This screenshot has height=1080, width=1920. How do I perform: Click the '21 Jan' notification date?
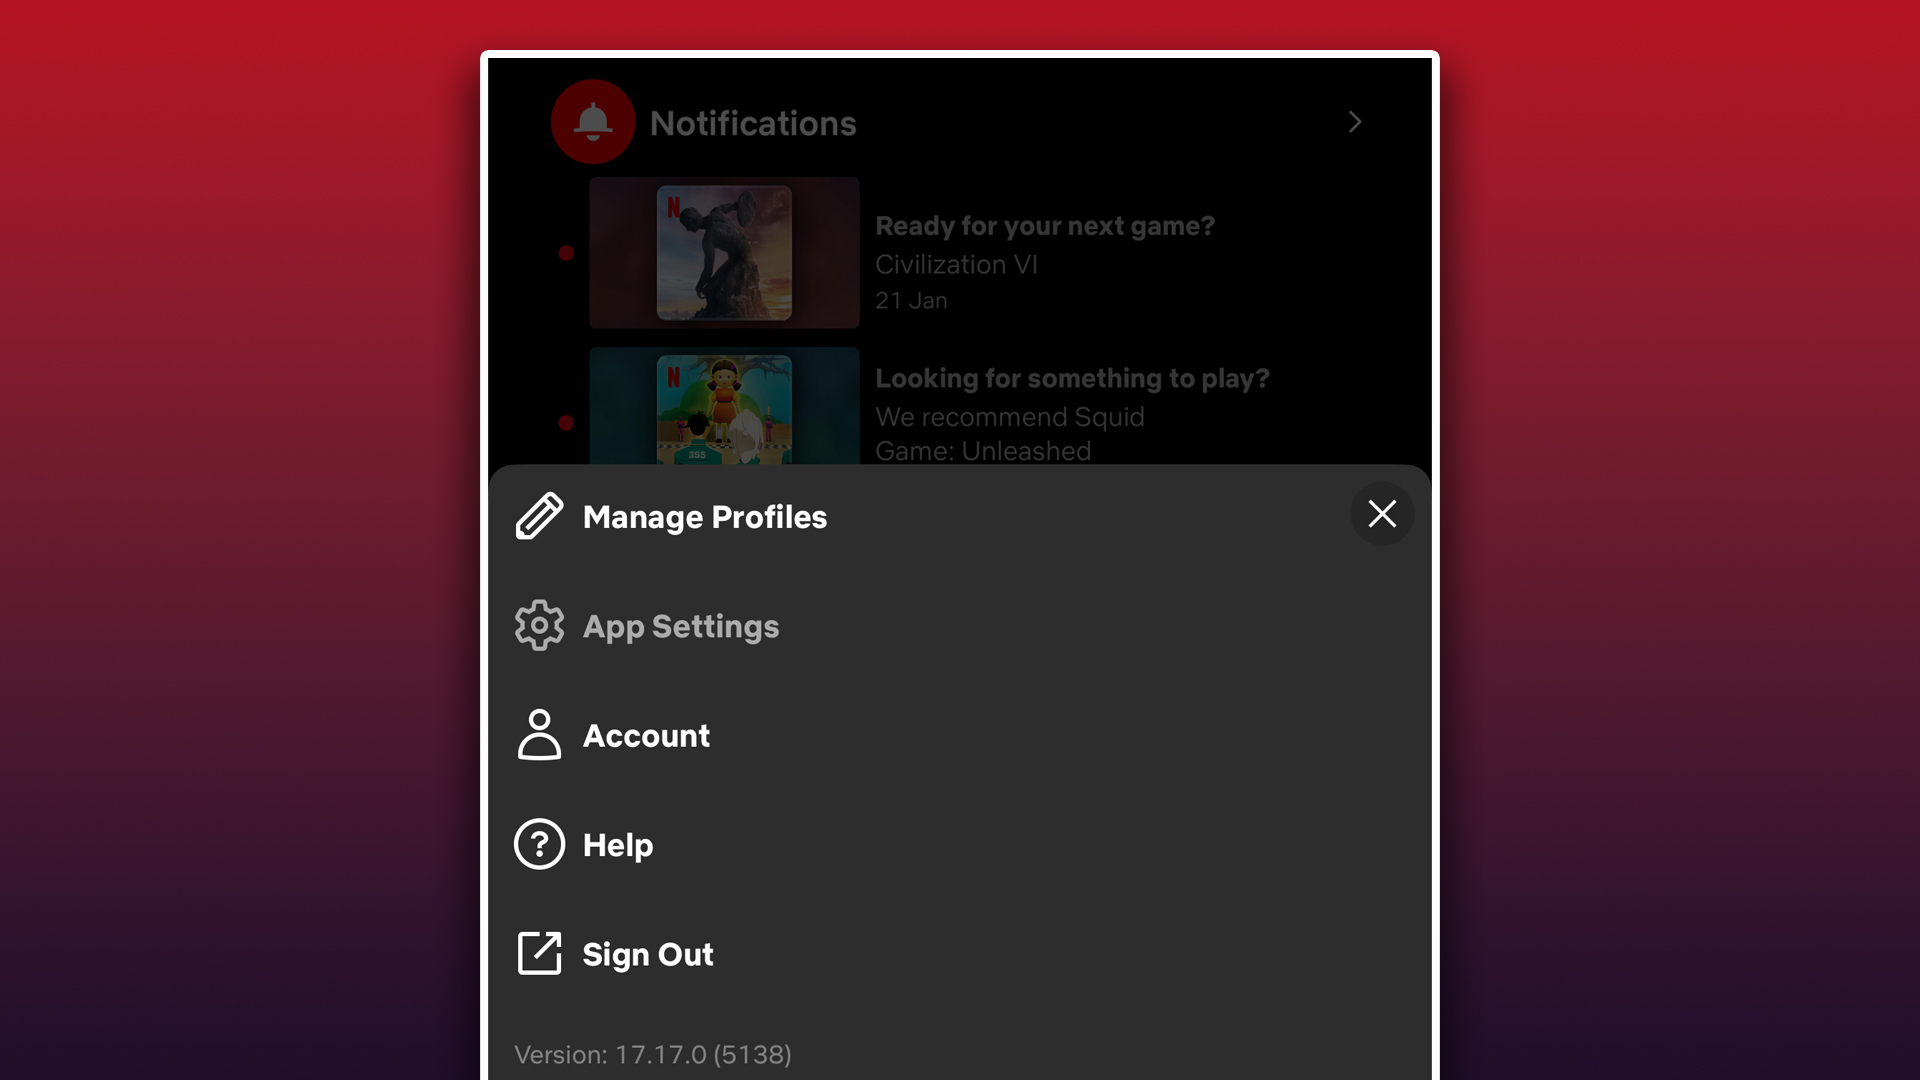911,300
